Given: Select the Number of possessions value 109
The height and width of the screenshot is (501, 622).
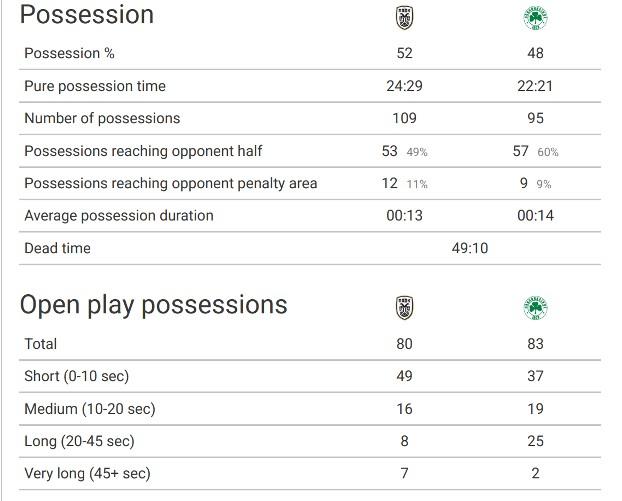Looking at the screenshot, I should click(404, 118).
